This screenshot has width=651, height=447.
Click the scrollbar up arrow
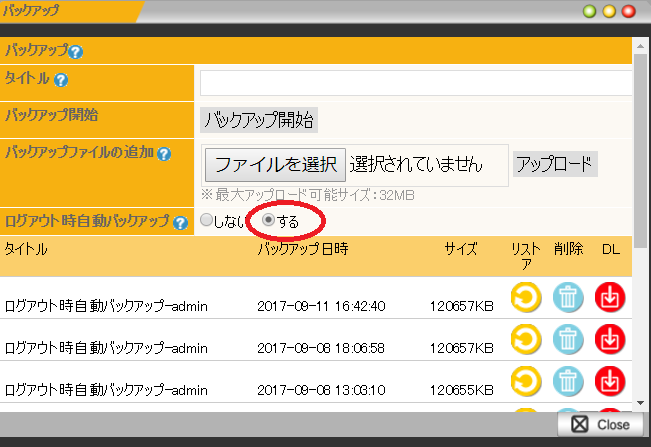(641, 46)
